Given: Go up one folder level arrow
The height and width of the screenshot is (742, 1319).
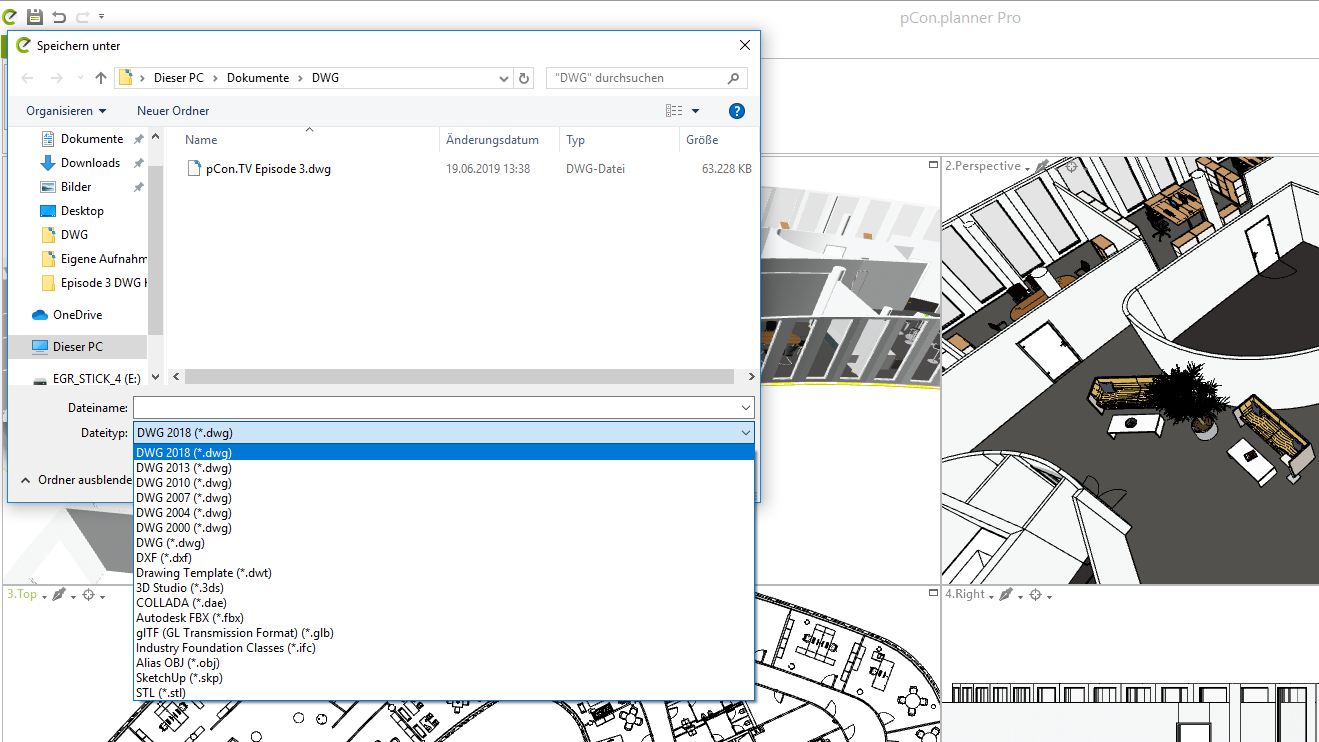Looking at the screenshot, I should click(101, 78).
